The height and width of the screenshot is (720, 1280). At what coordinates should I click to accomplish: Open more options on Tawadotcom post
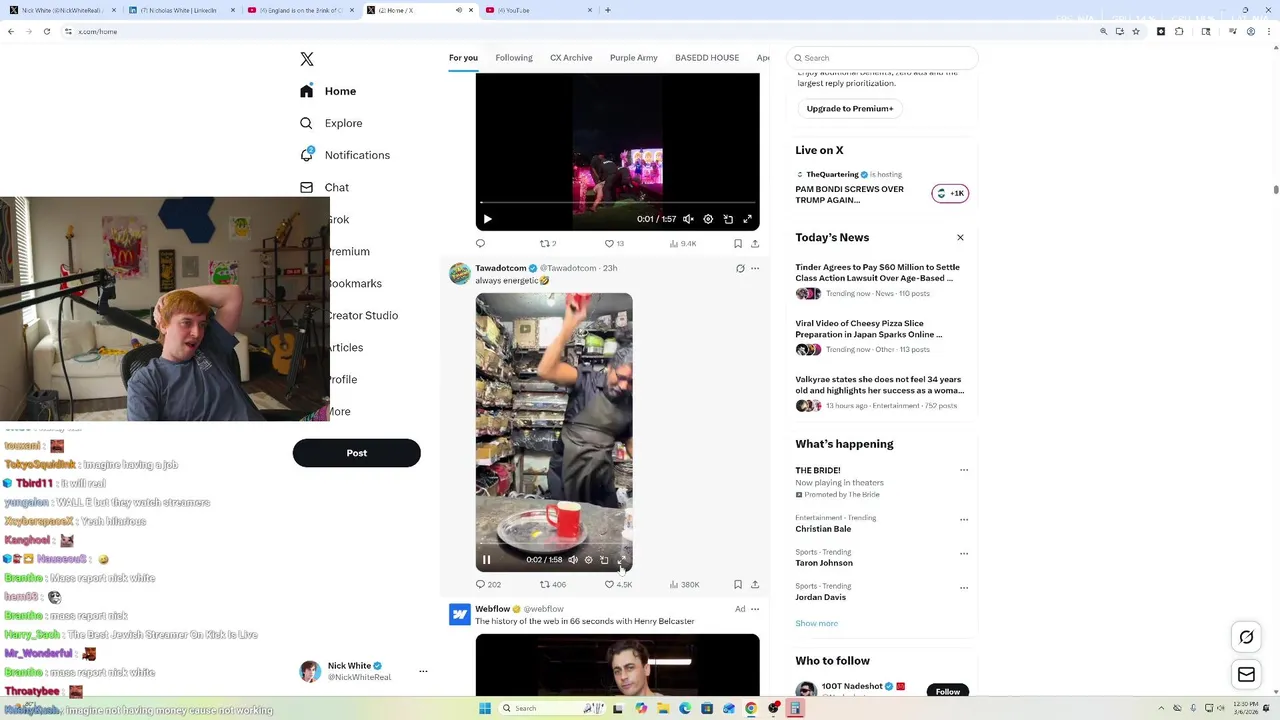tap(755, 268)
